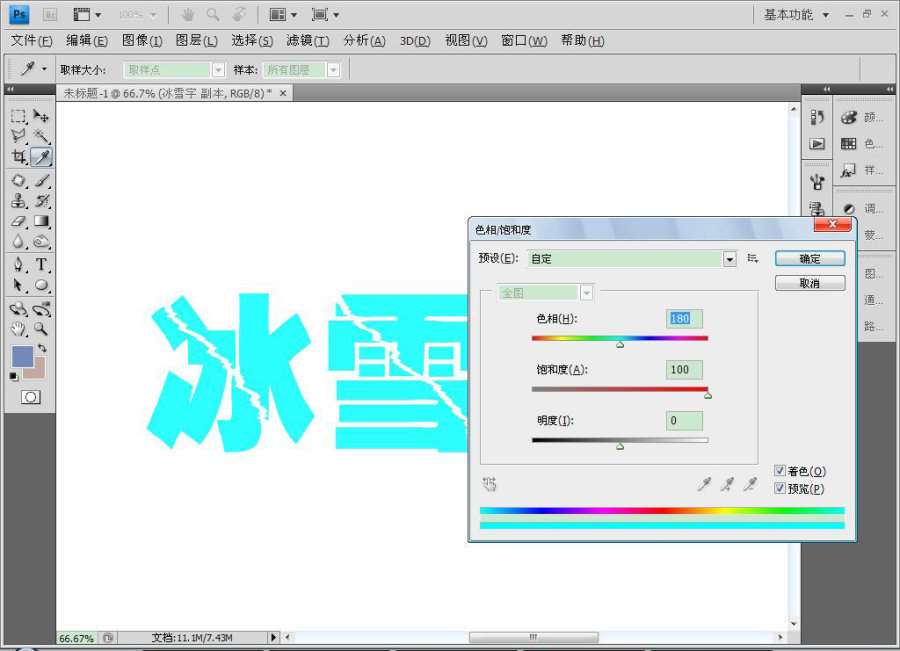Image resolution: width=900 pixels, height=651 pixels.
Task: Click the 色相 hue slider handle
Action: pyautogui.click(x=620, y=344)
